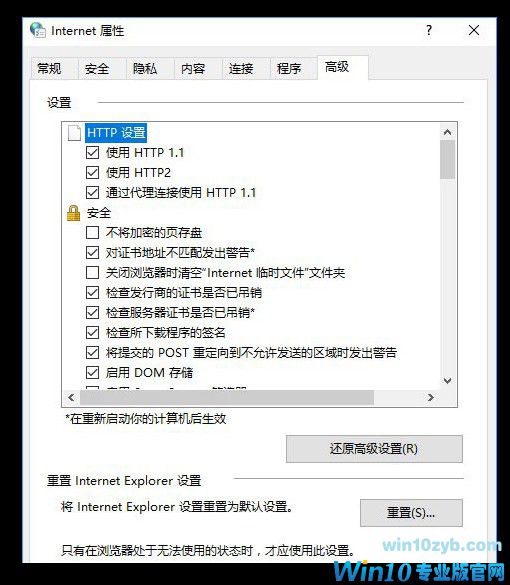Click the 重置(S)... button

(x=411, y=513)
